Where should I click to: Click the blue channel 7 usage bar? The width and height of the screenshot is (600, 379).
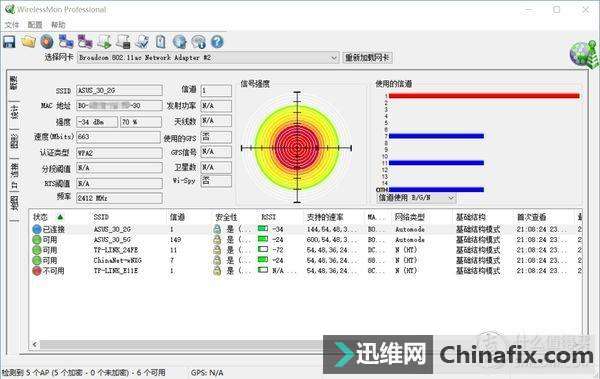click(436, 136)
